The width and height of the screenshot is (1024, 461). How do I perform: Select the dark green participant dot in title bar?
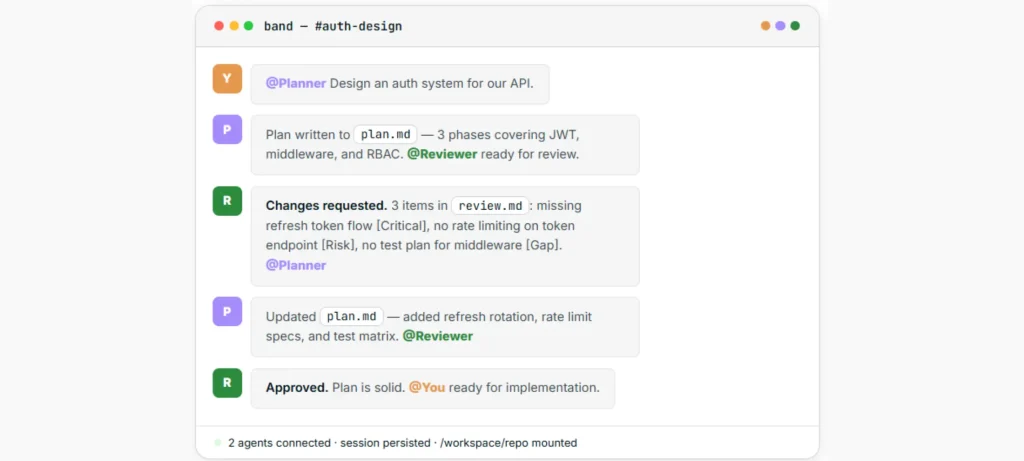click(x=795, y=26)
